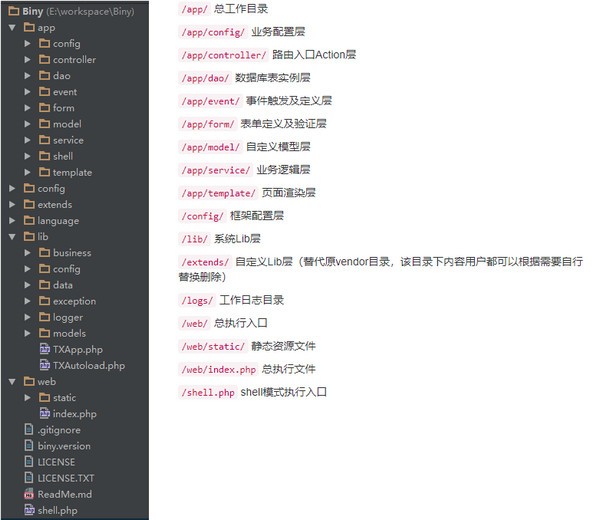
Task: Click the TXApp.php file icon
Action: [x=44, y=349]
